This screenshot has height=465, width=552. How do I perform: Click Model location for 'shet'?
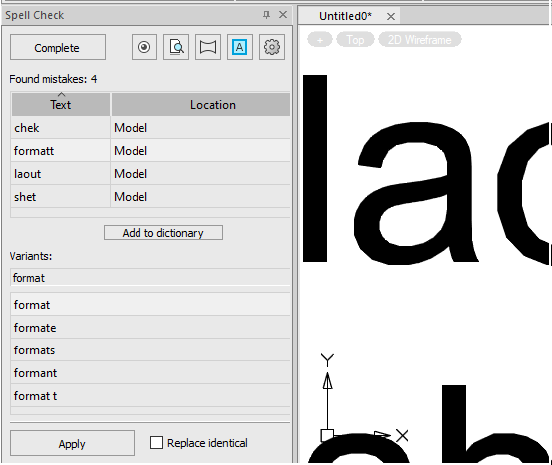coord(201,197)
